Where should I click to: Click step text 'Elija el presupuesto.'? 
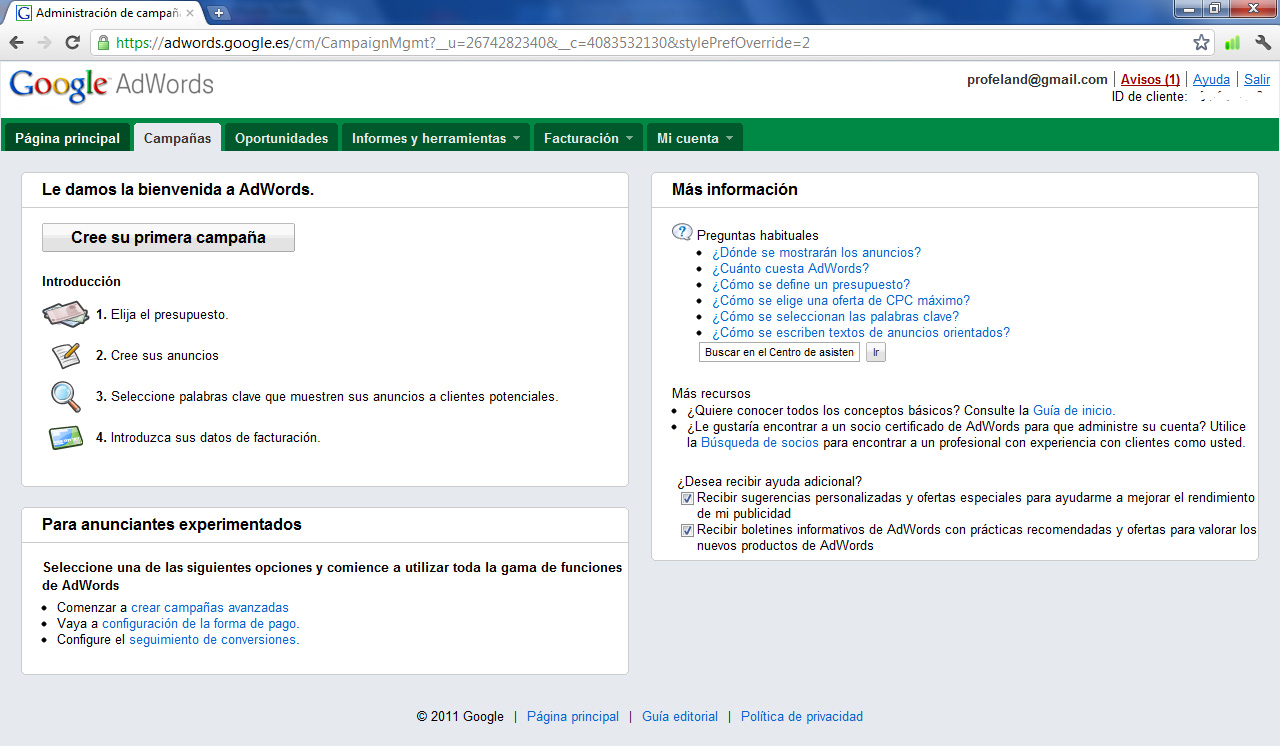click(x=170, y=314)
